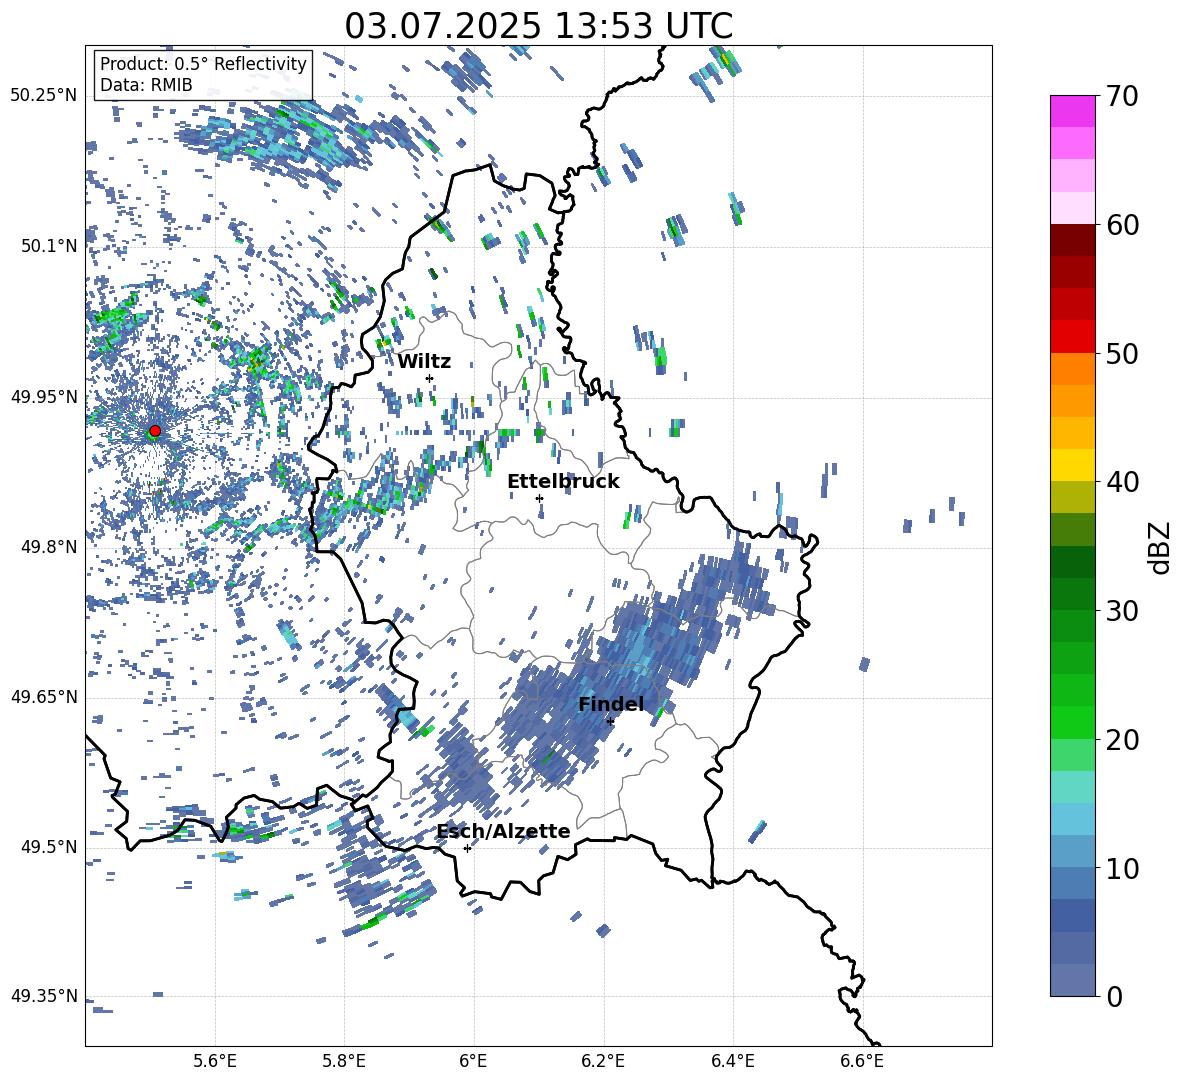1184x1081 pixels.
Task: Click the Wiltz station cross marker
Action: (430, 378)
